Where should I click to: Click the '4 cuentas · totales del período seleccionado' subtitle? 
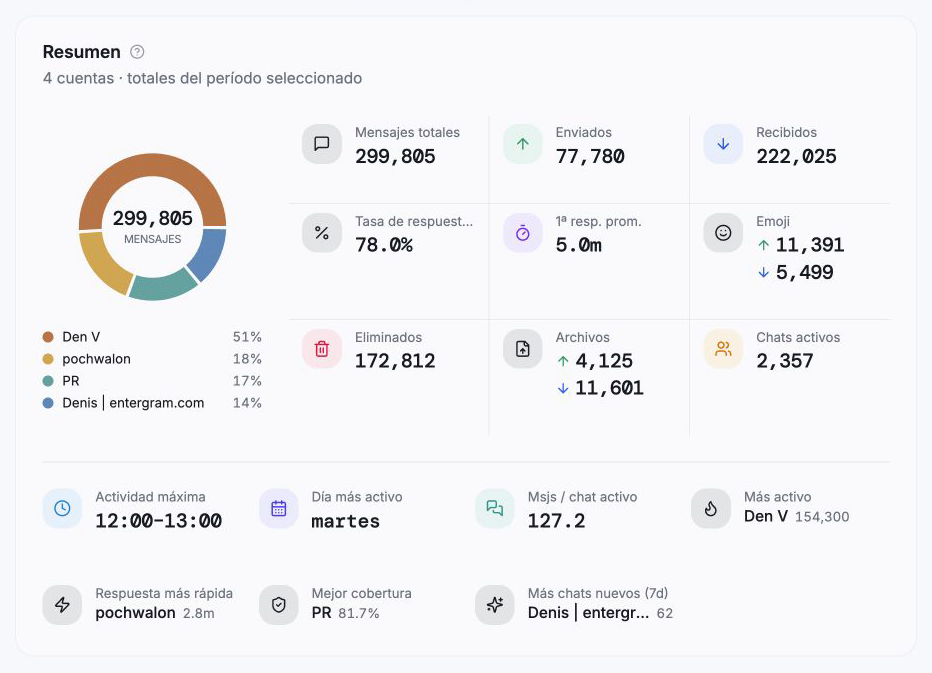[202, 78]
